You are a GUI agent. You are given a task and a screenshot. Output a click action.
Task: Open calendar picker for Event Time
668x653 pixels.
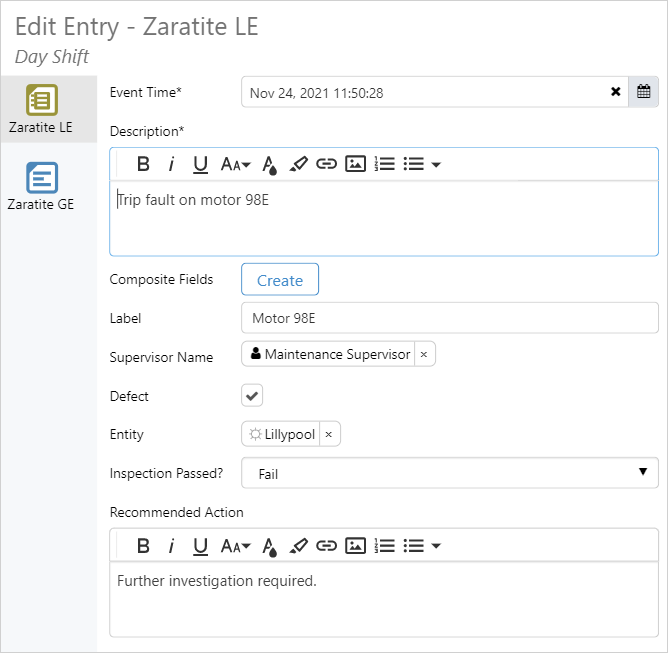(644, 93)
